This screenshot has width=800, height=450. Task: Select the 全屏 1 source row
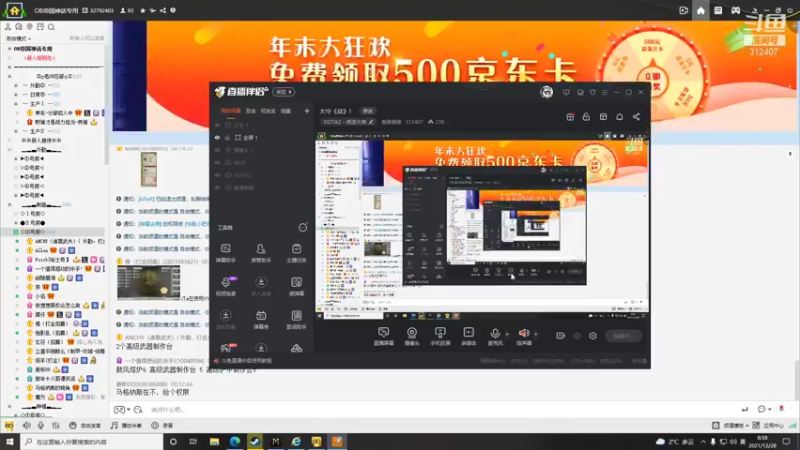(x=262, y=138)
